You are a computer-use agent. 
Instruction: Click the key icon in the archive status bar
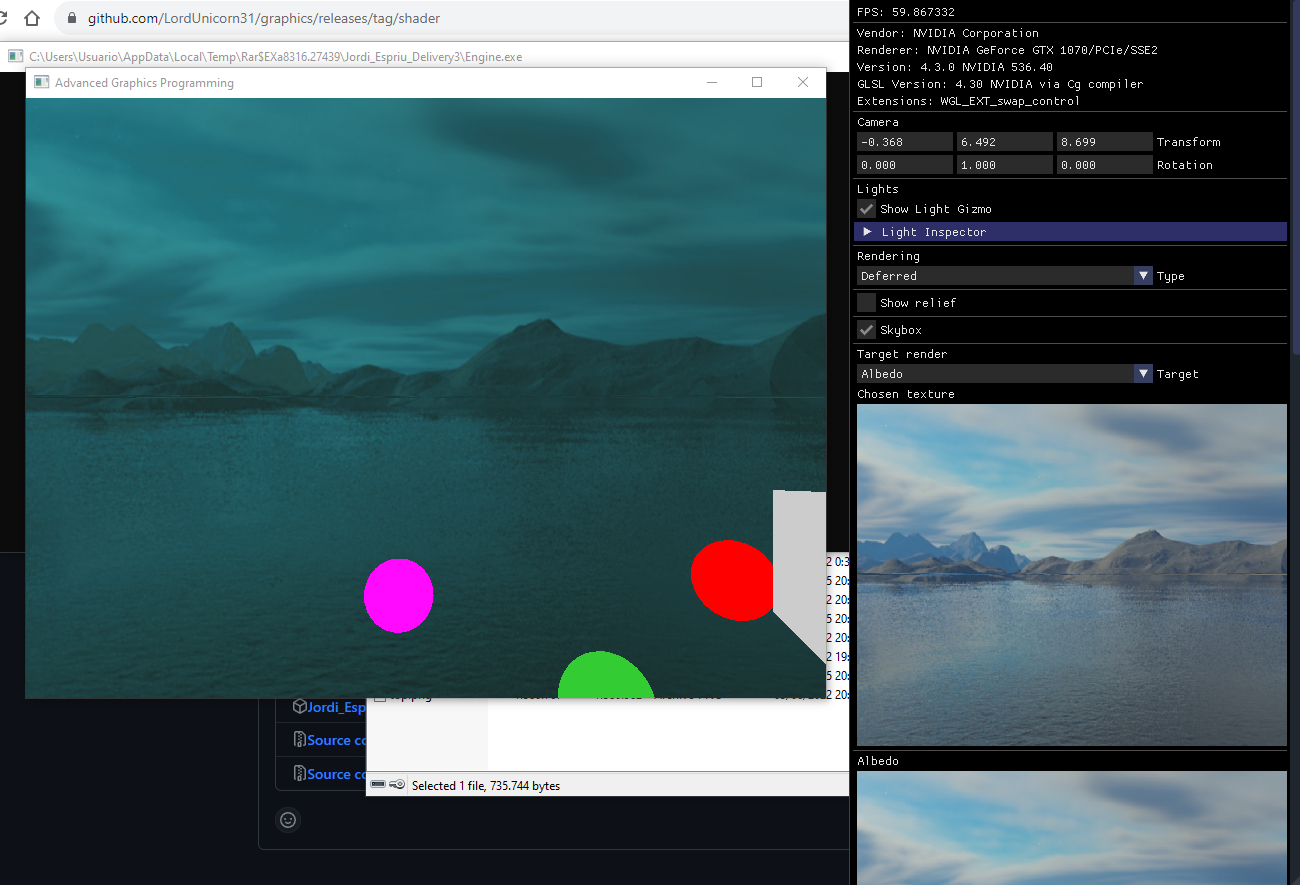click(397, 785)
